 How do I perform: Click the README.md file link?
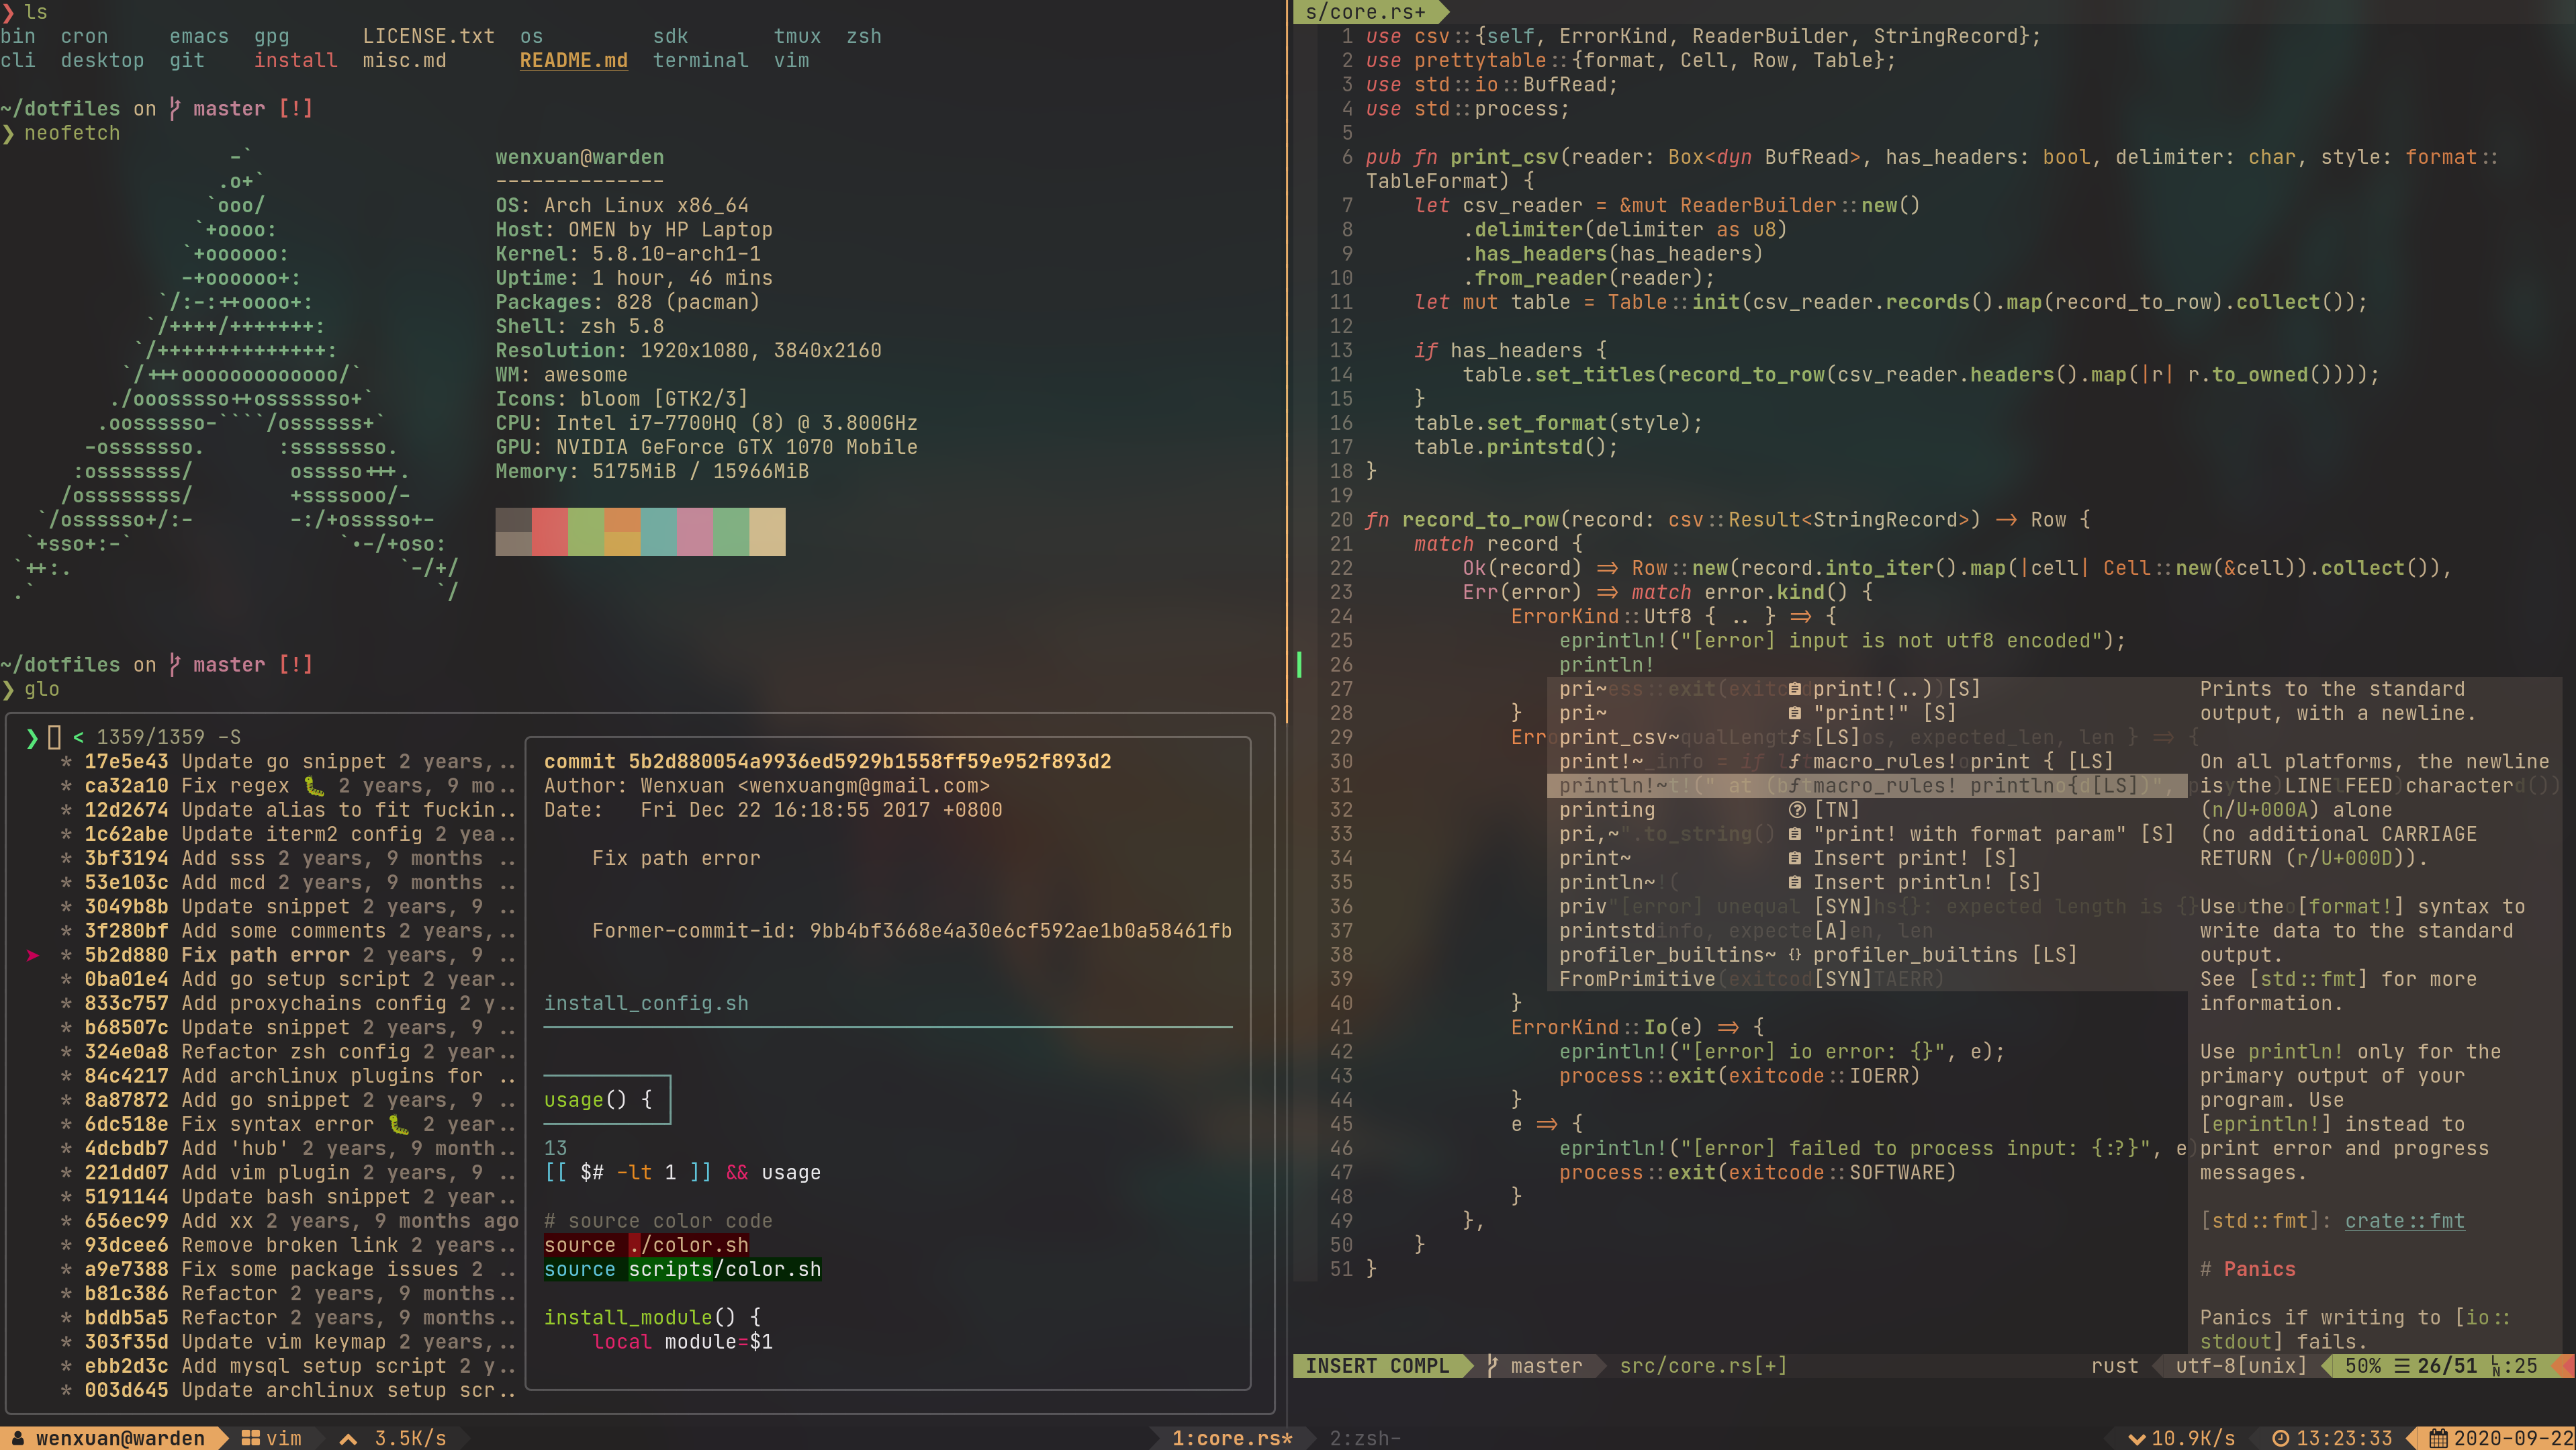click(573, 61)
